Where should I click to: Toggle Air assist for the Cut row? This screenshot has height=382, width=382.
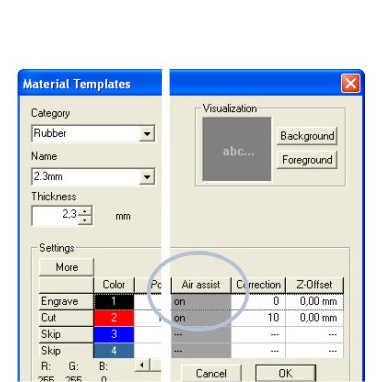201,318
